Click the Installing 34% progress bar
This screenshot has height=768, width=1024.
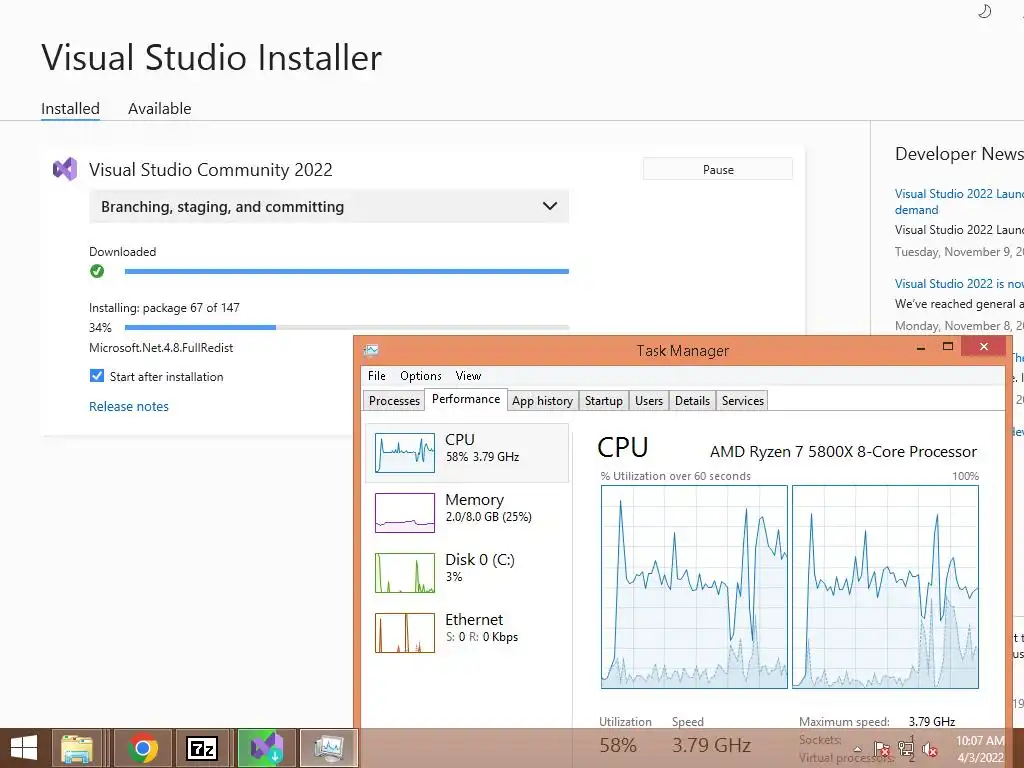(347, 327)
